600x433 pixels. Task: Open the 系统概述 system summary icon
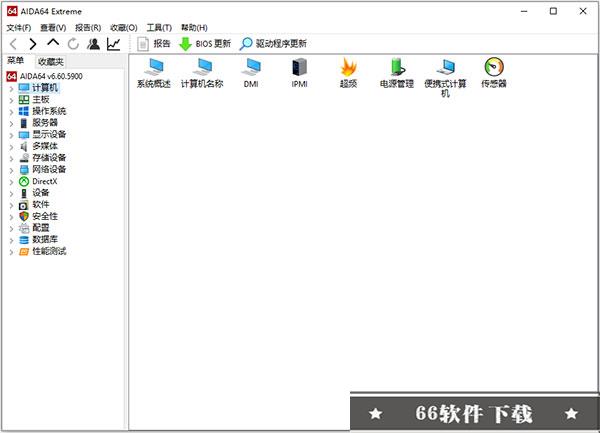click(x=153, y=73)
